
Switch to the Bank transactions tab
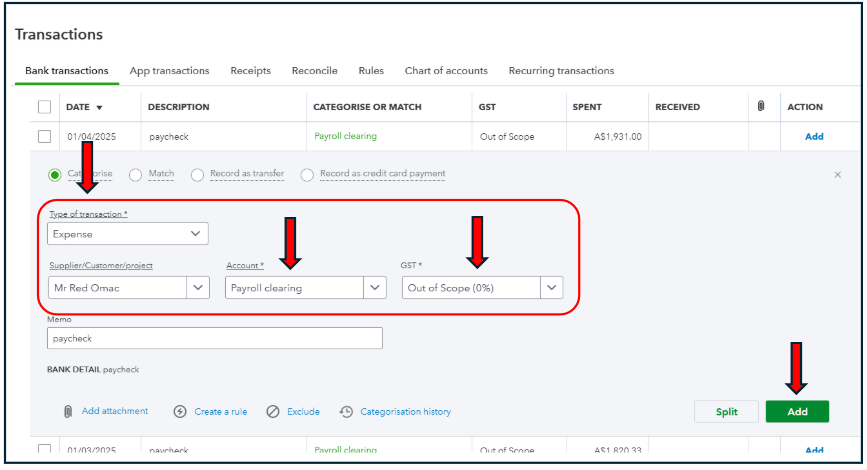67,71
